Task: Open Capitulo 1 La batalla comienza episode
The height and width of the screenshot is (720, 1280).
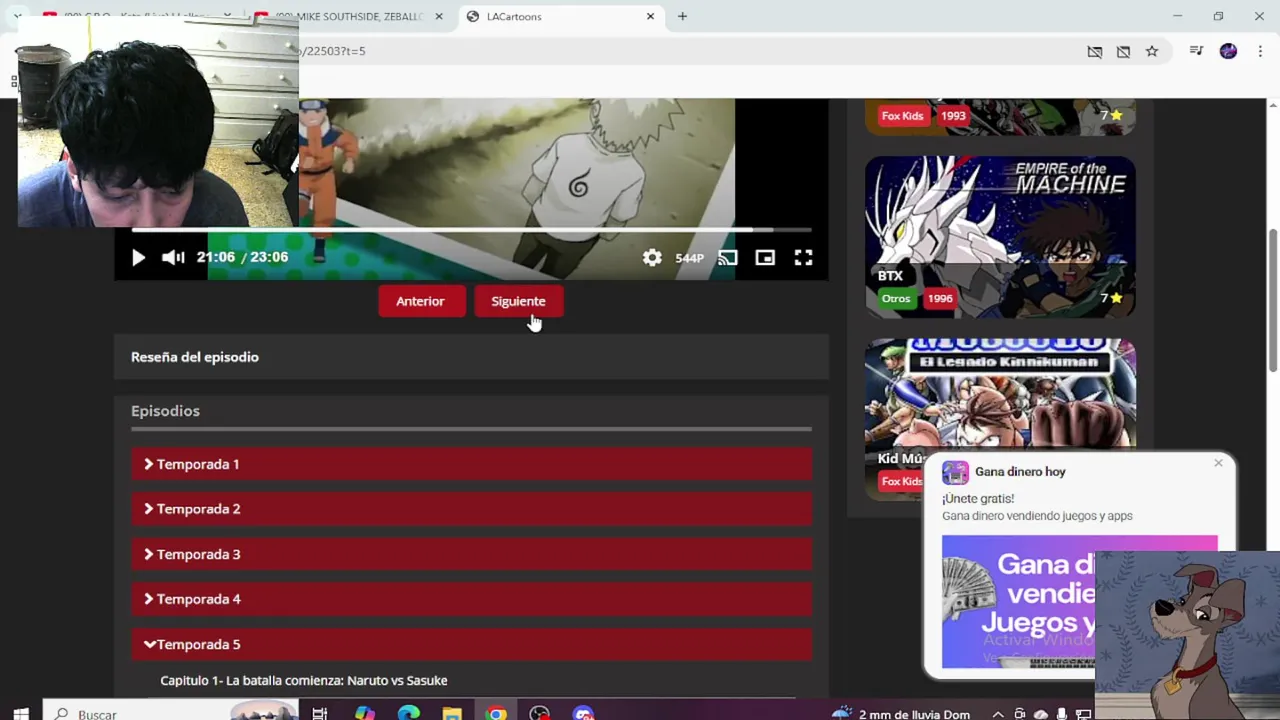Action: click(x=304, y=680)
